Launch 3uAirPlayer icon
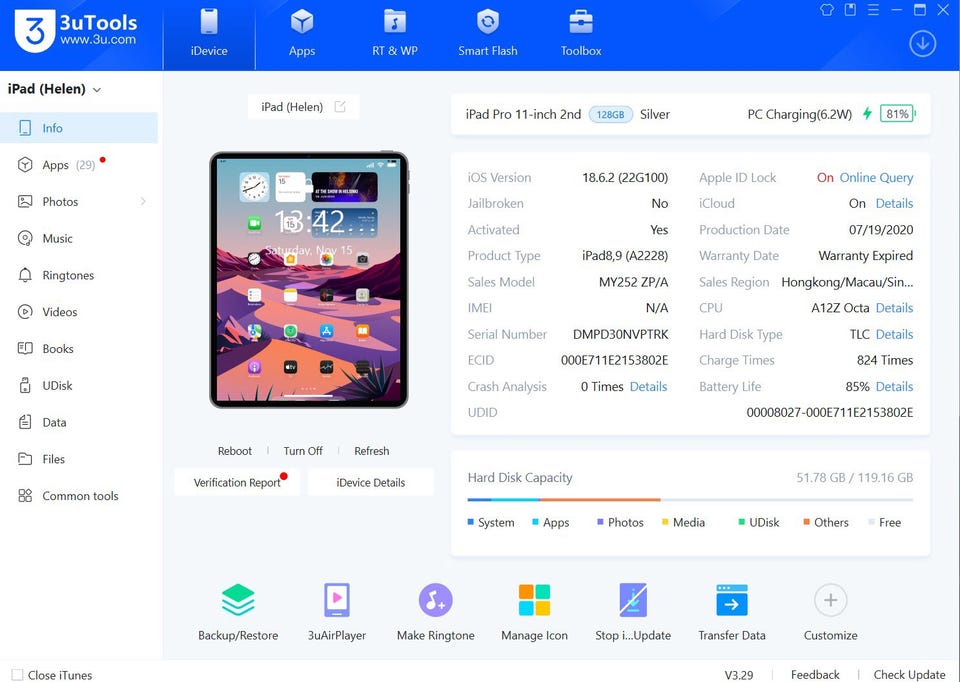This screenshot has height=682, width=960. [337, 600]
